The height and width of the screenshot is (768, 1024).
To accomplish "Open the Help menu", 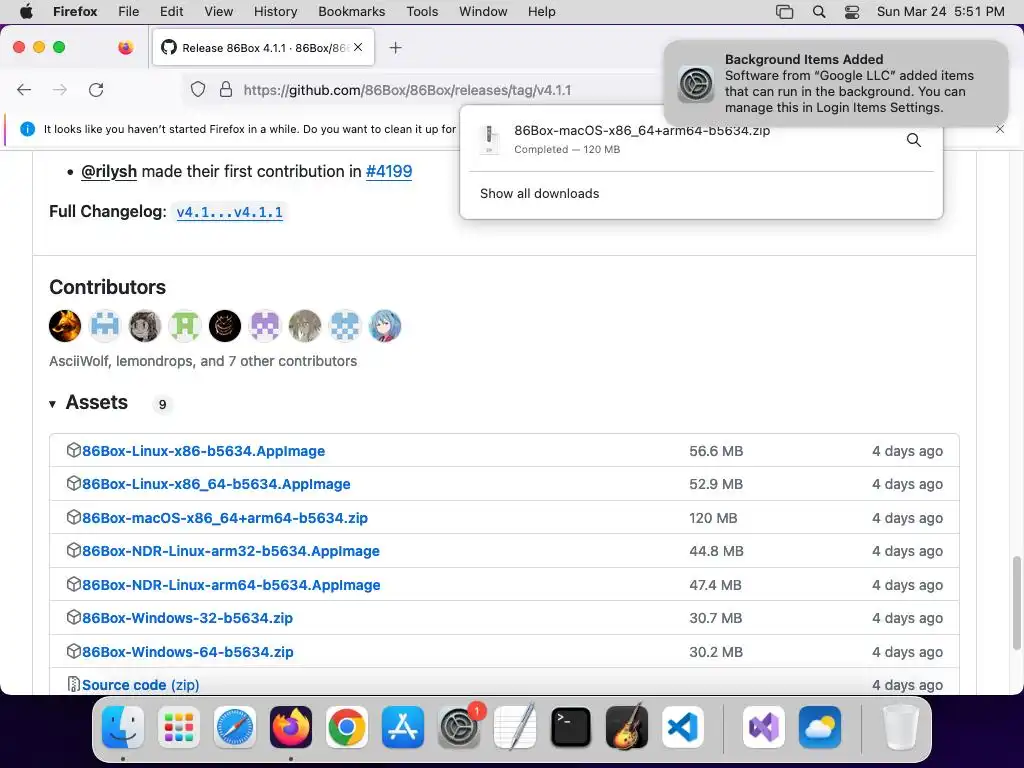I will [x=541, y=12].
